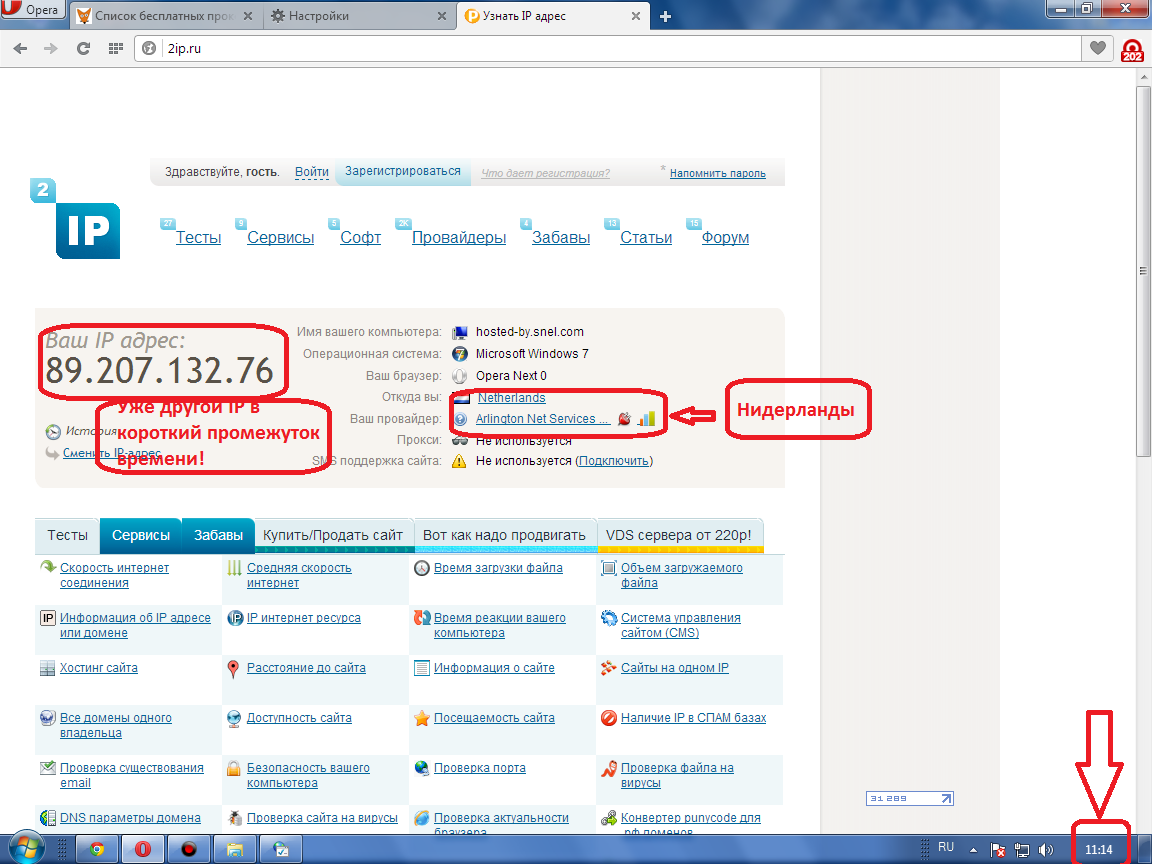Open file explorer folder in taskbar
The image size is (1152, 864).
tap(234, 850)
